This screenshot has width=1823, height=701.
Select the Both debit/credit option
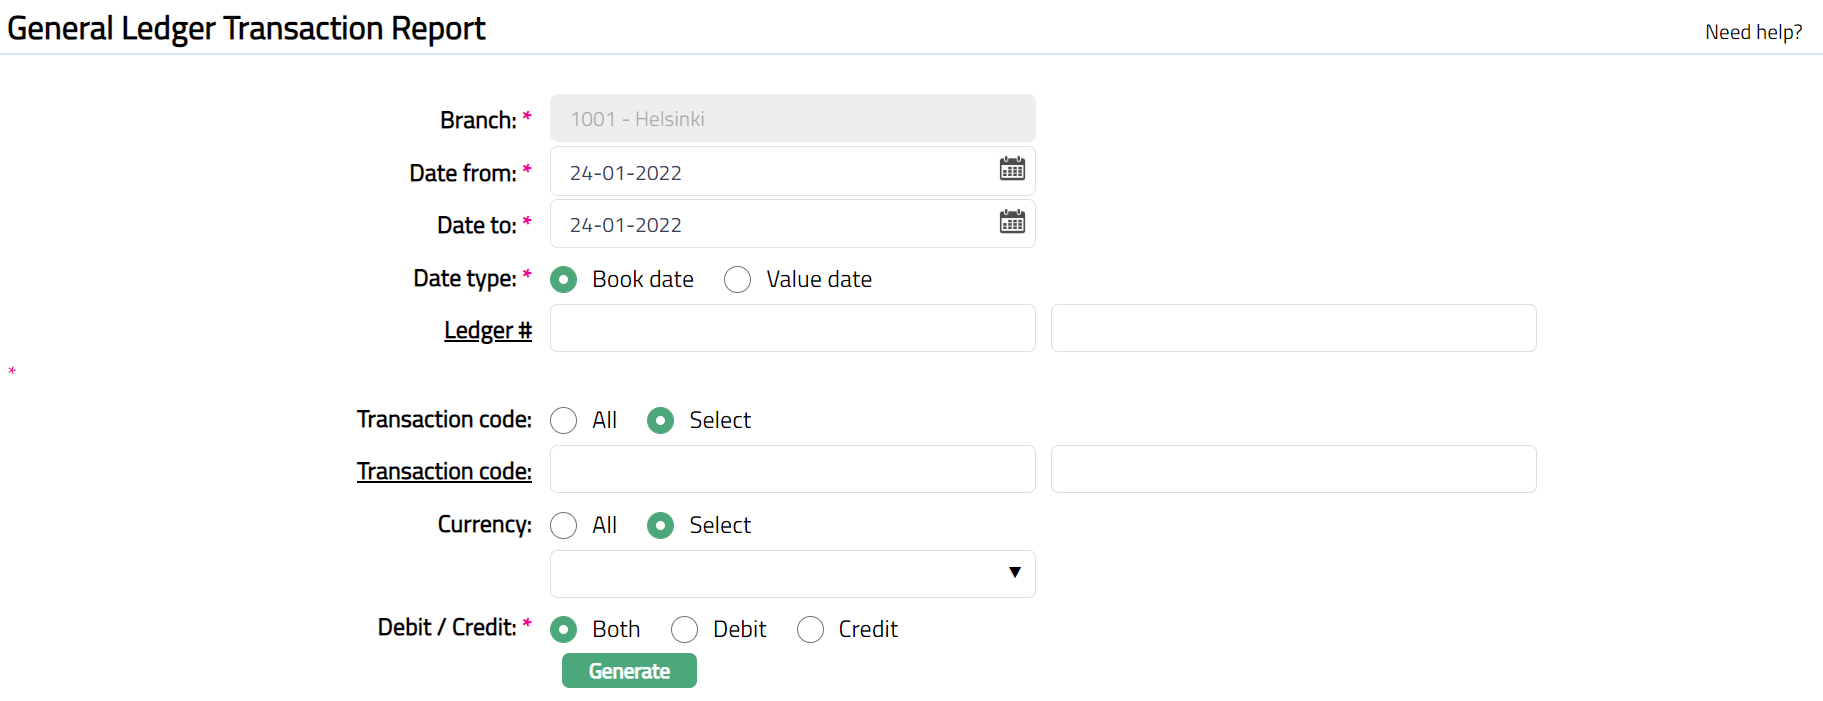tap(563, 630)
